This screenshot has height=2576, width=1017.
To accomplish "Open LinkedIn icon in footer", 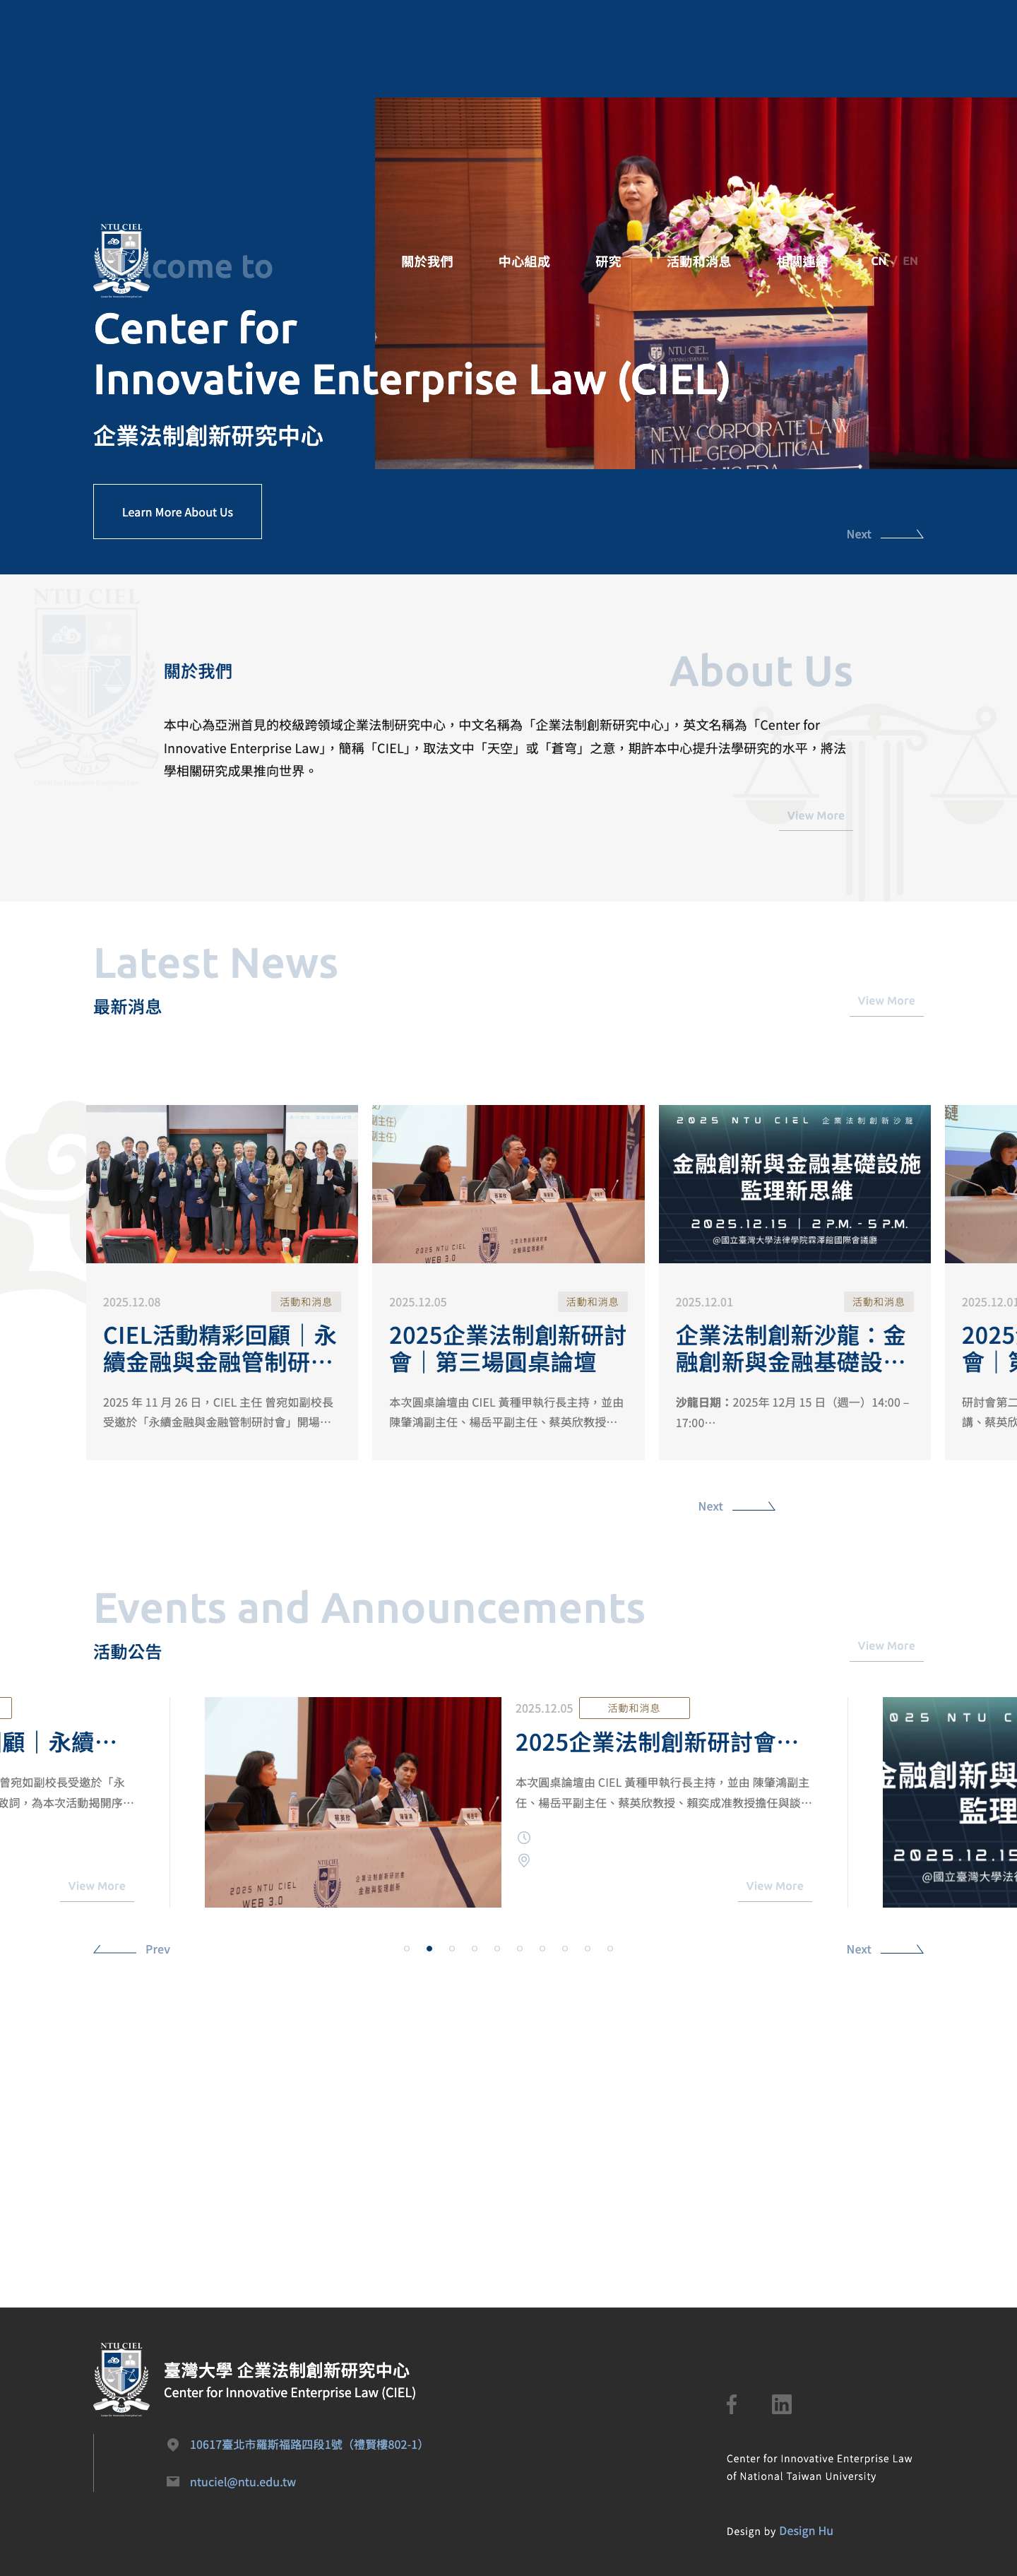I will tap(781, 2404).
